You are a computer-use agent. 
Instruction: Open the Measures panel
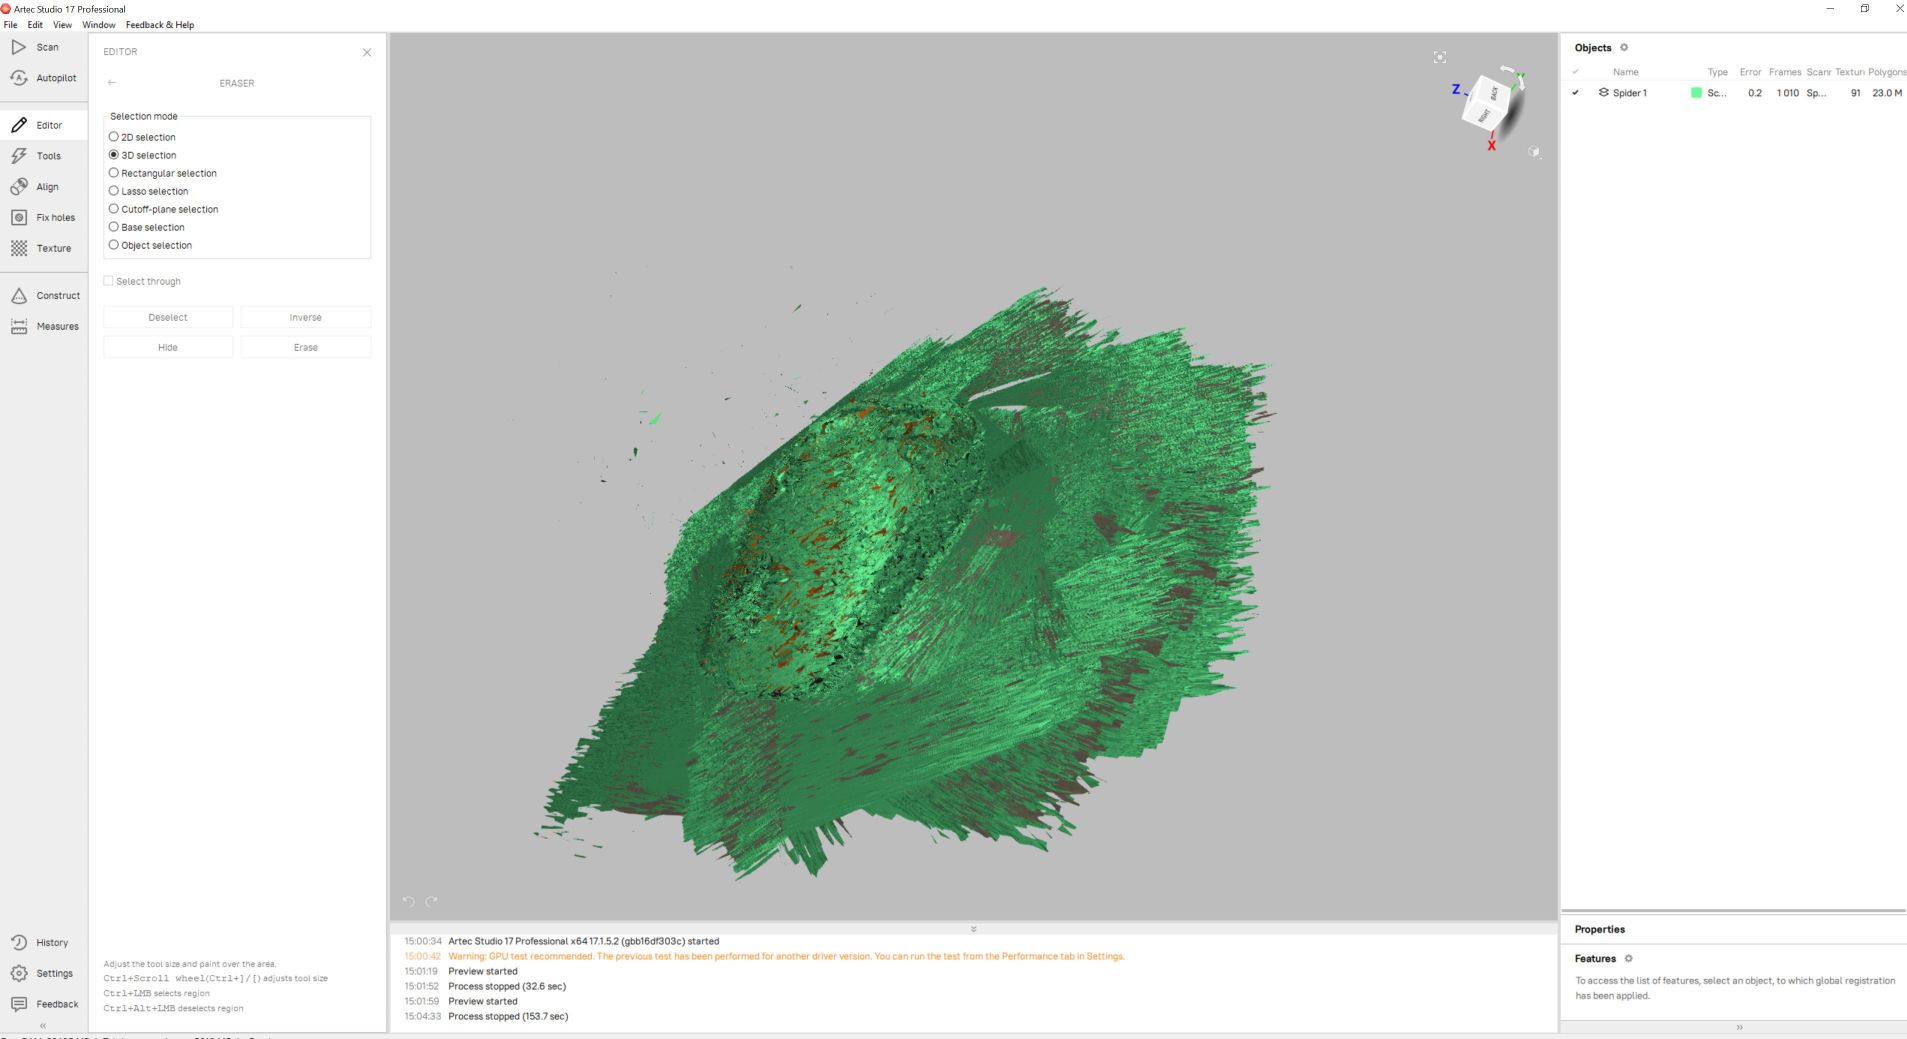point(45,326)
